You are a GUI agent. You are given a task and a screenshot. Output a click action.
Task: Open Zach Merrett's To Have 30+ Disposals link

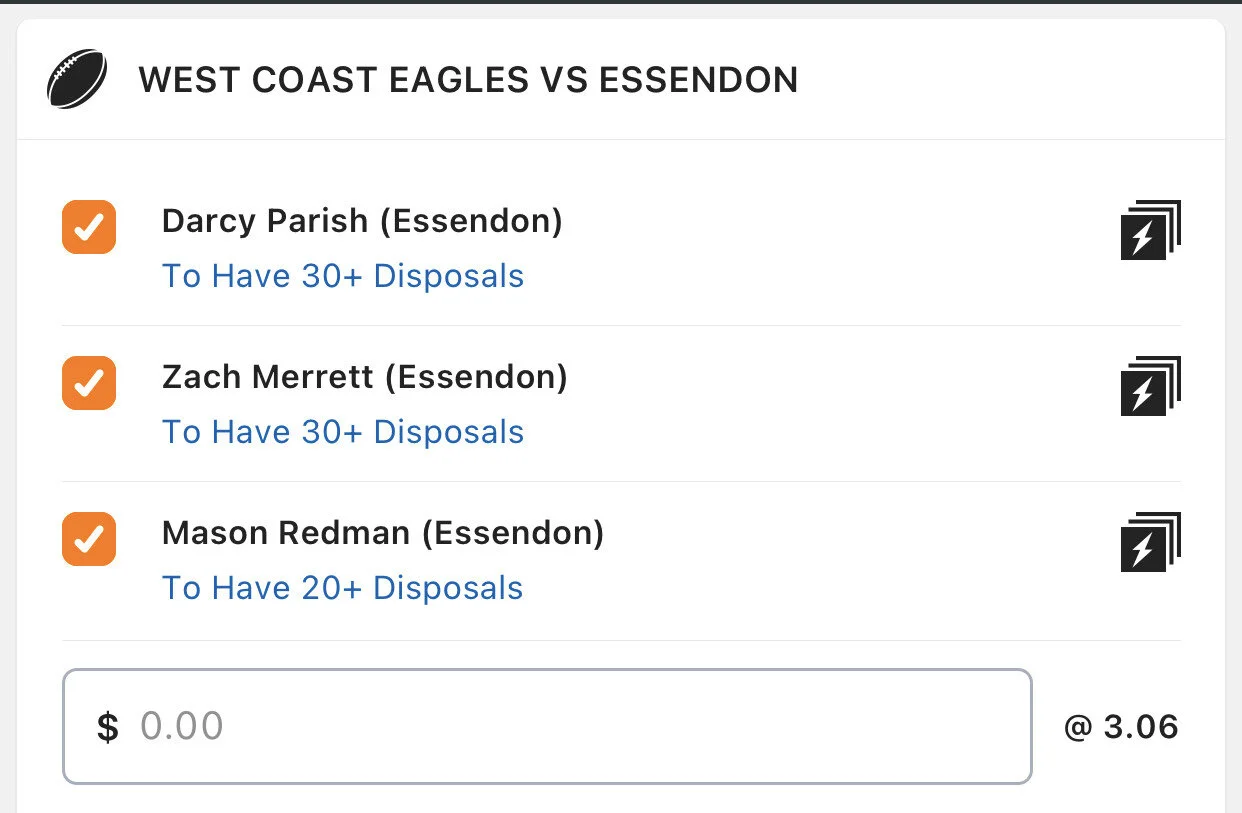[343, 432]
